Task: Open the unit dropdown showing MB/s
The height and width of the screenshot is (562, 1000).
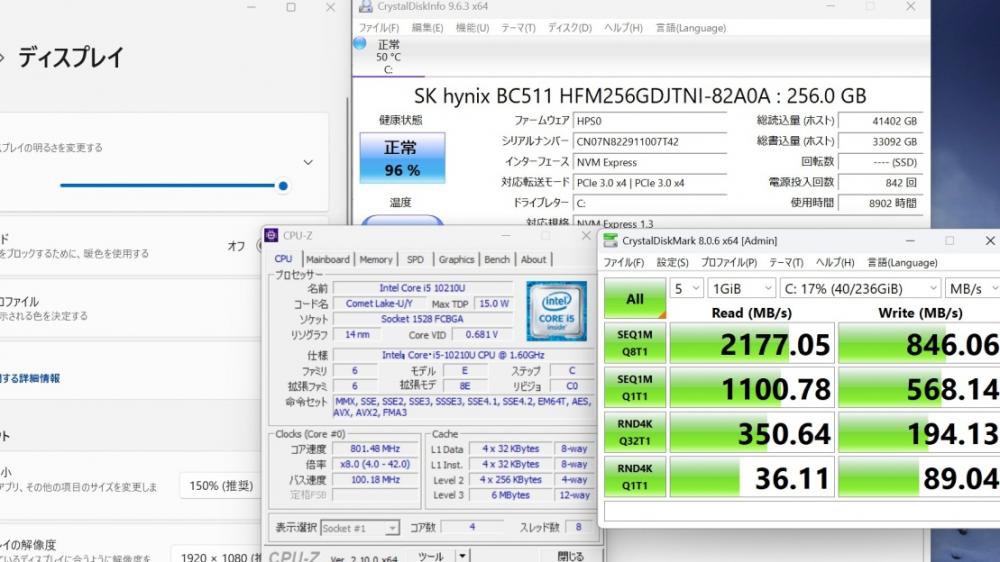Action: click(973, 288)
